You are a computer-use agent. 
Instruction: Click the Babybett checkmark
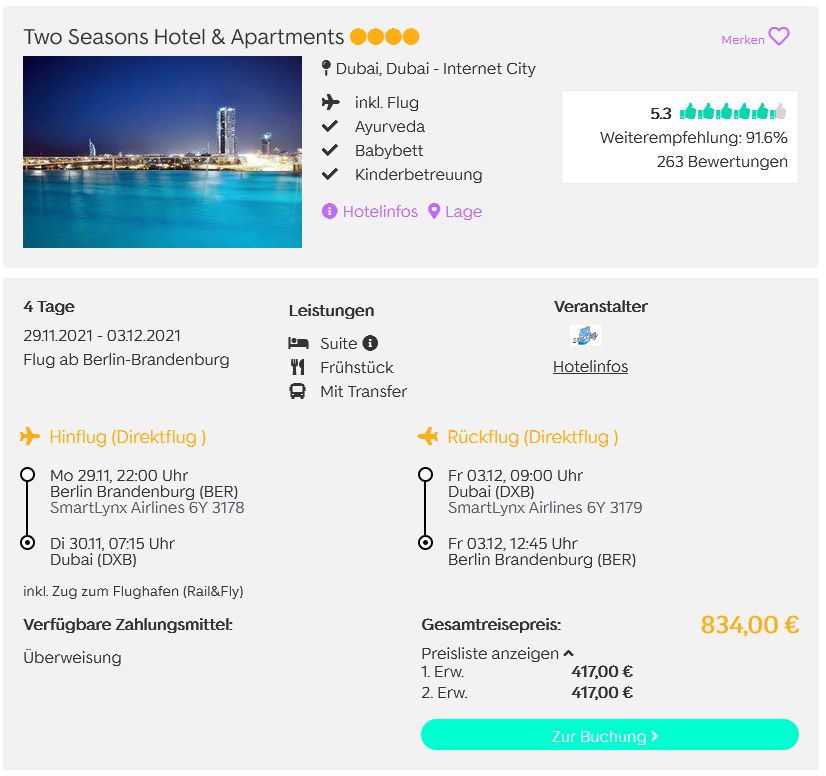coord(330,151)
